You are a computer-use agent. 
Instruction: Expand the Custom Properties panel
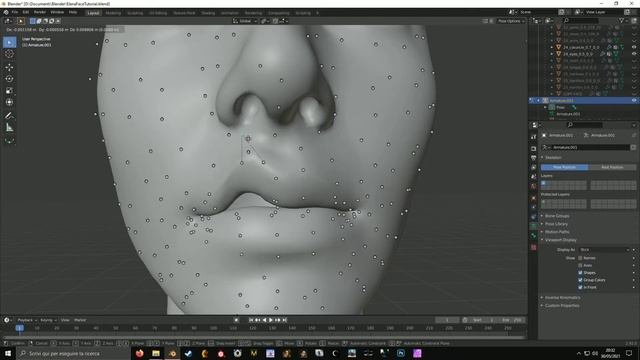coord(562,305)
